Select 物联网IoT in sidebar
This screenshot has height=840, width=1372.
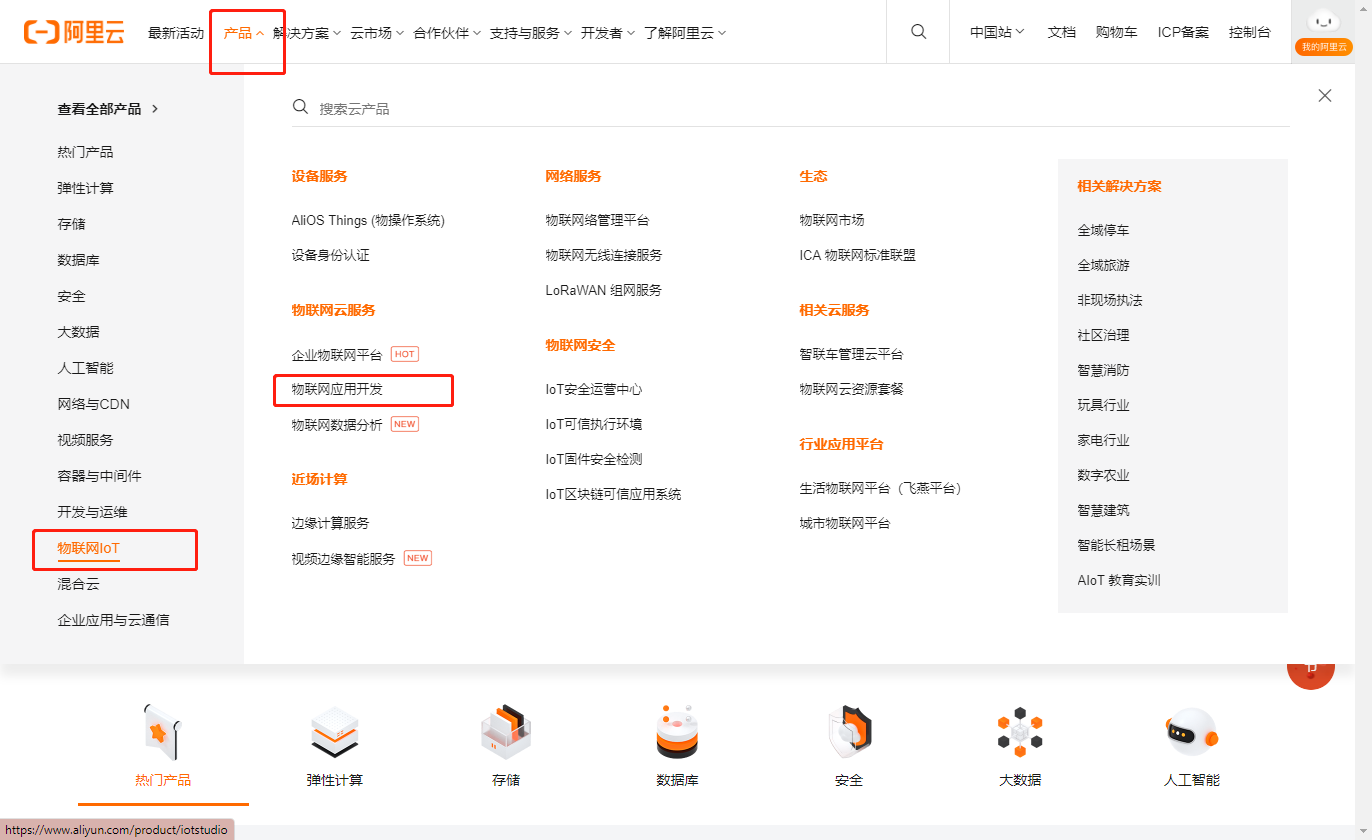89,548
